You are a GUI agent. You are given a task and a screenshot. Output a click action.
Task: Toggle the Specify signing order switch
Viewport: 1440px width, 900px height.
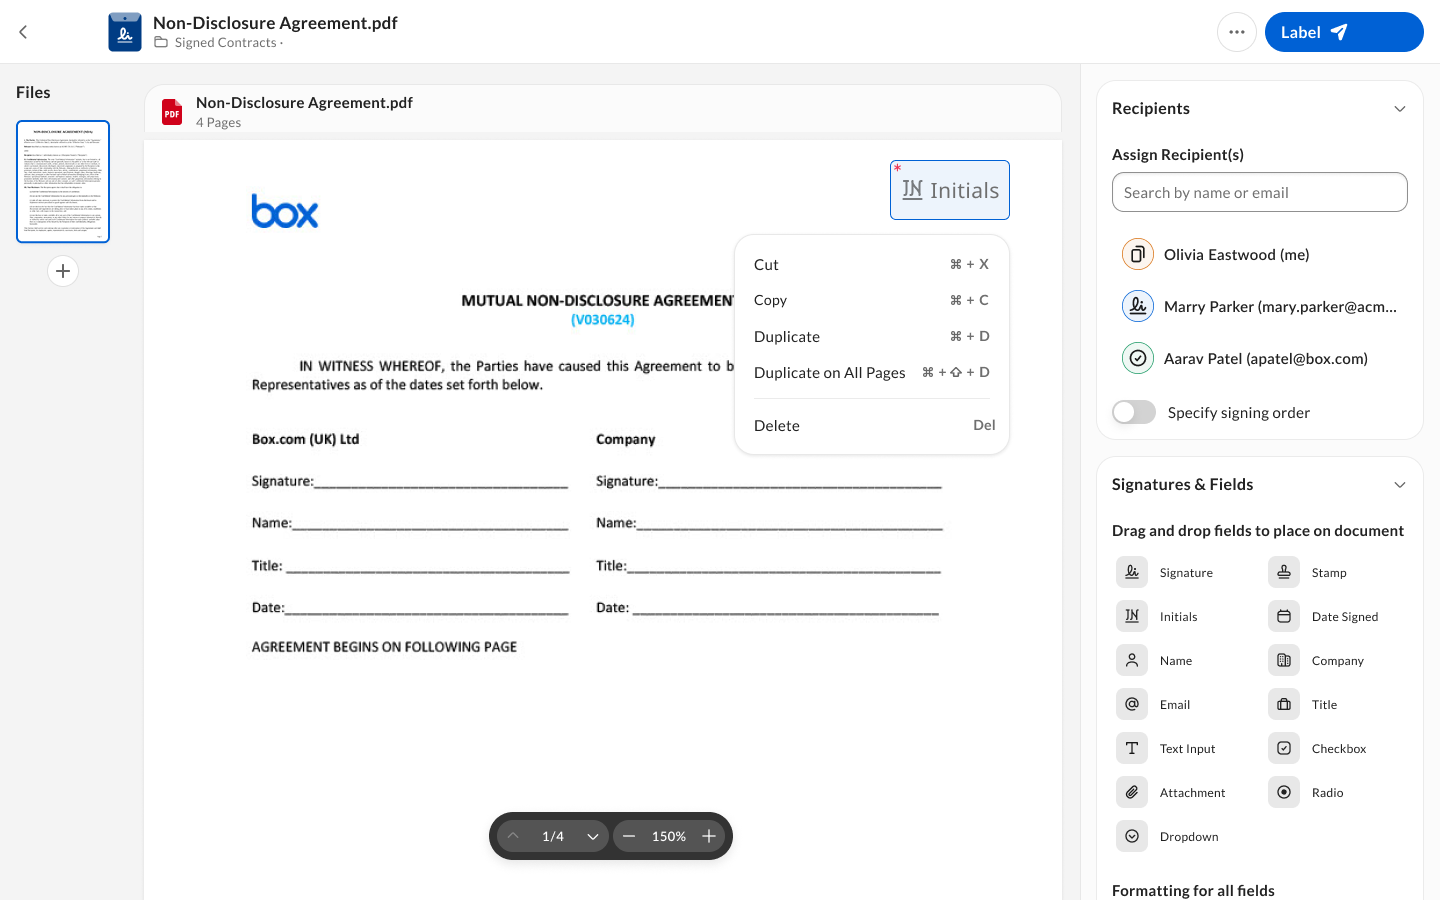tap(1134, 412)
